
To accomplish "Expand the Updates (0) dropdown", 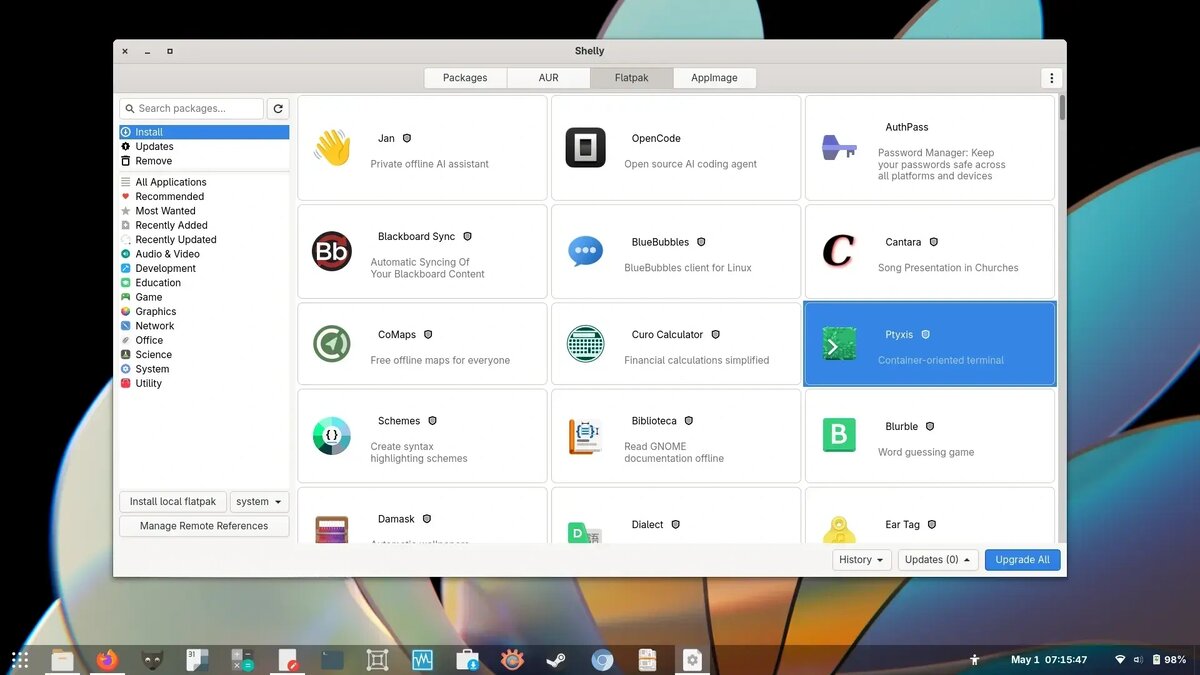I will click(938, 560).
